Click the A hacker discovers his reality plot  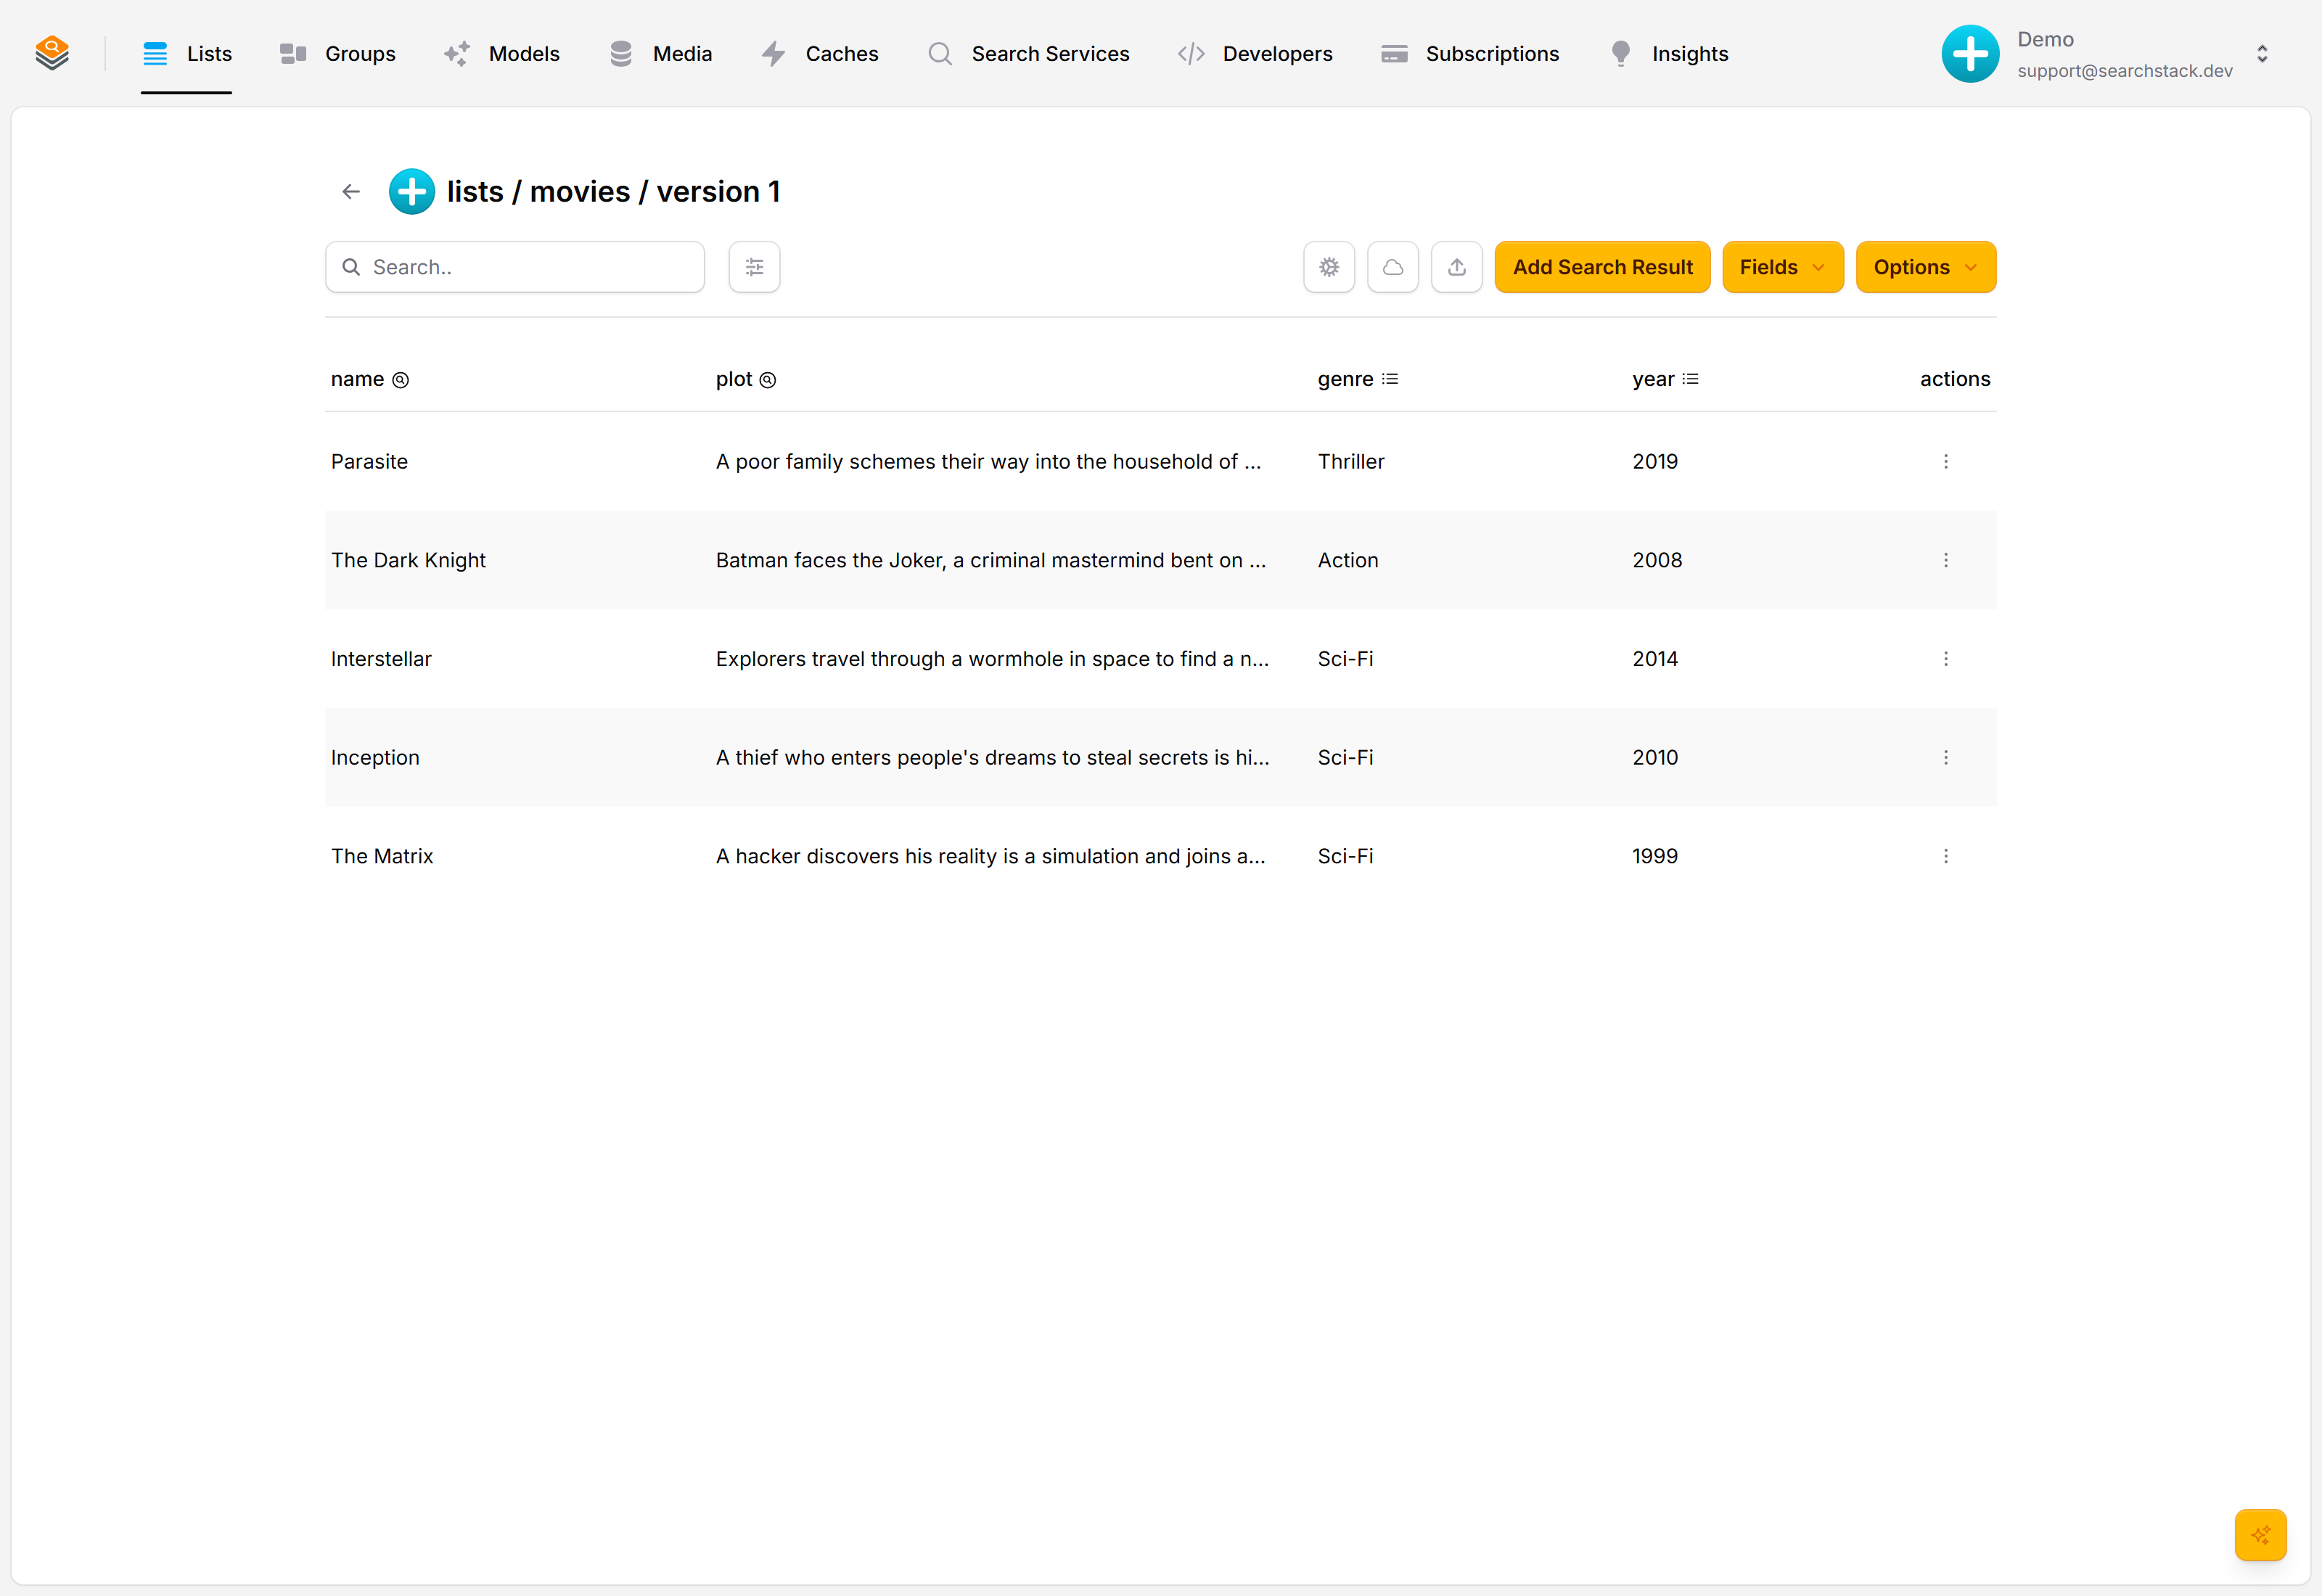[991, 856]
